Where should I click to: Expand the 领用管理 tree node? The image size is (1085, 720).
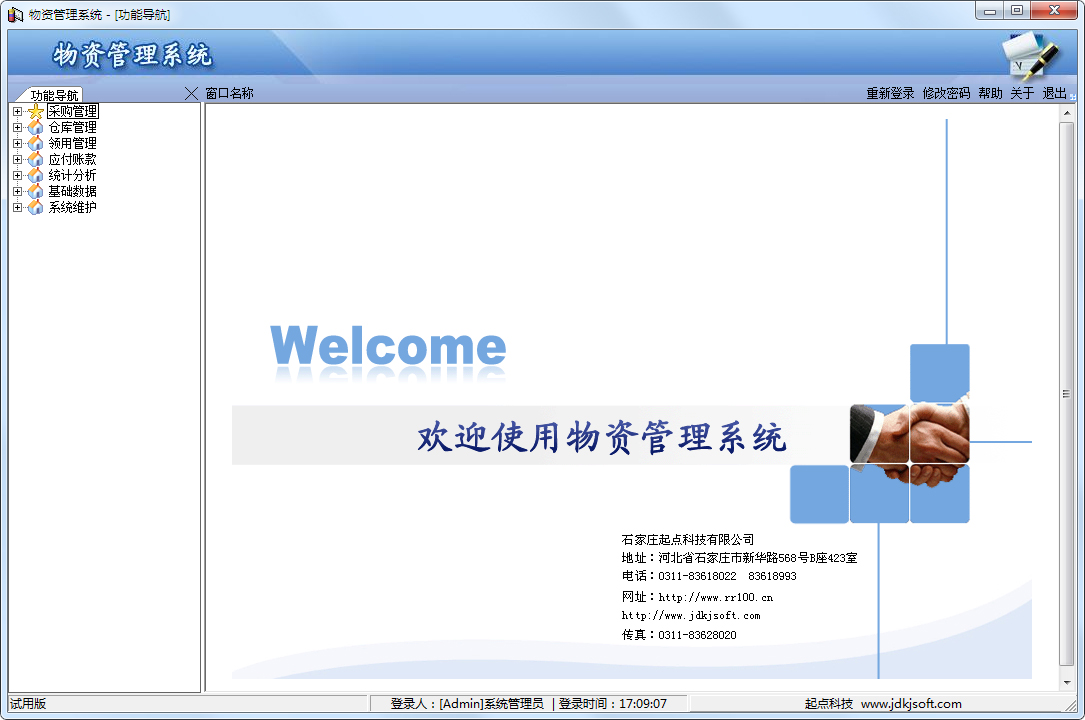point(17,143)
